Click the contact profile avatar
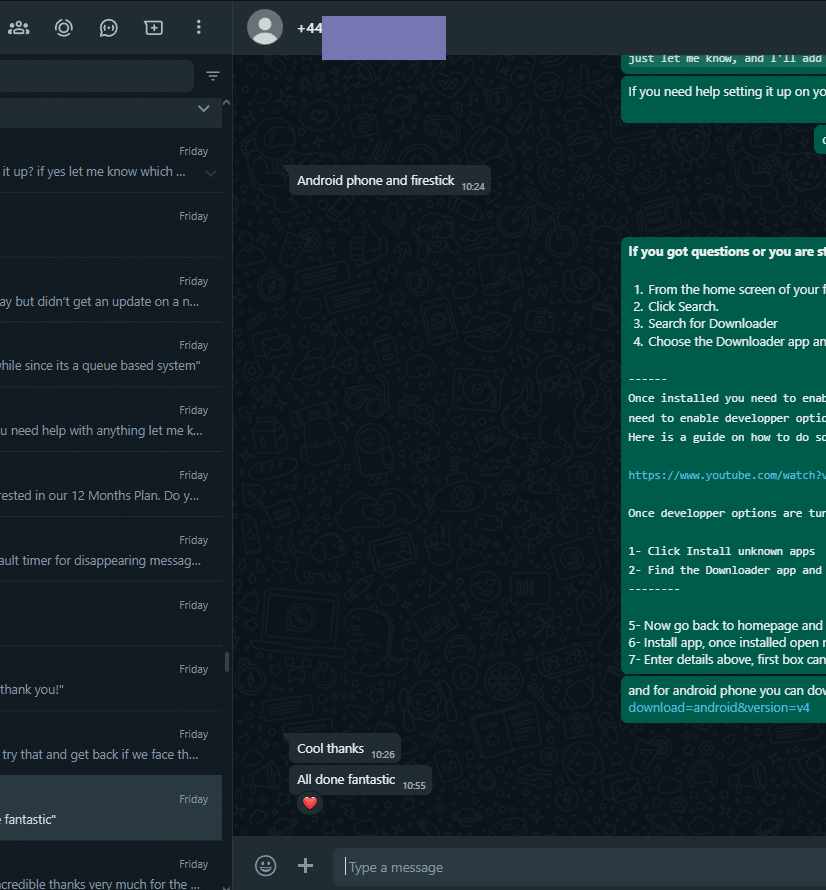 tap(265, 27)
